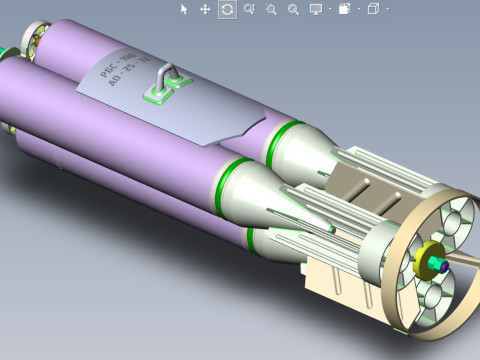The width and height of the screenshot is (480, 360).
Task: Click the wireframe box display style icon
Action: pos(373,9)
